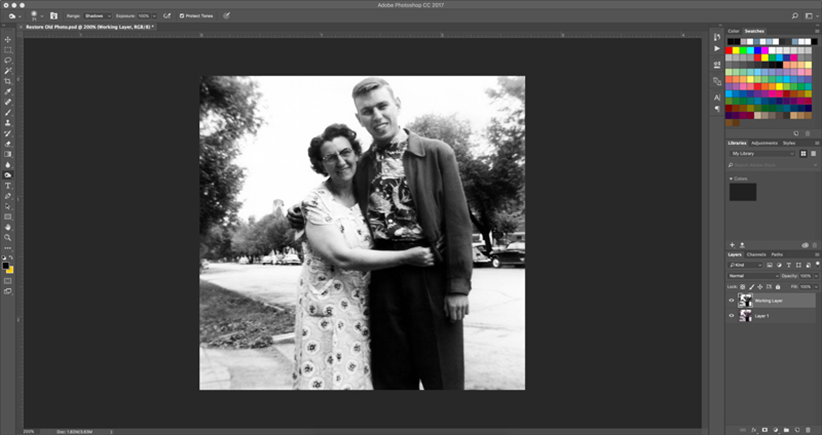Enable airbrush-style build-up in options bar

click(x=167, y=16)
